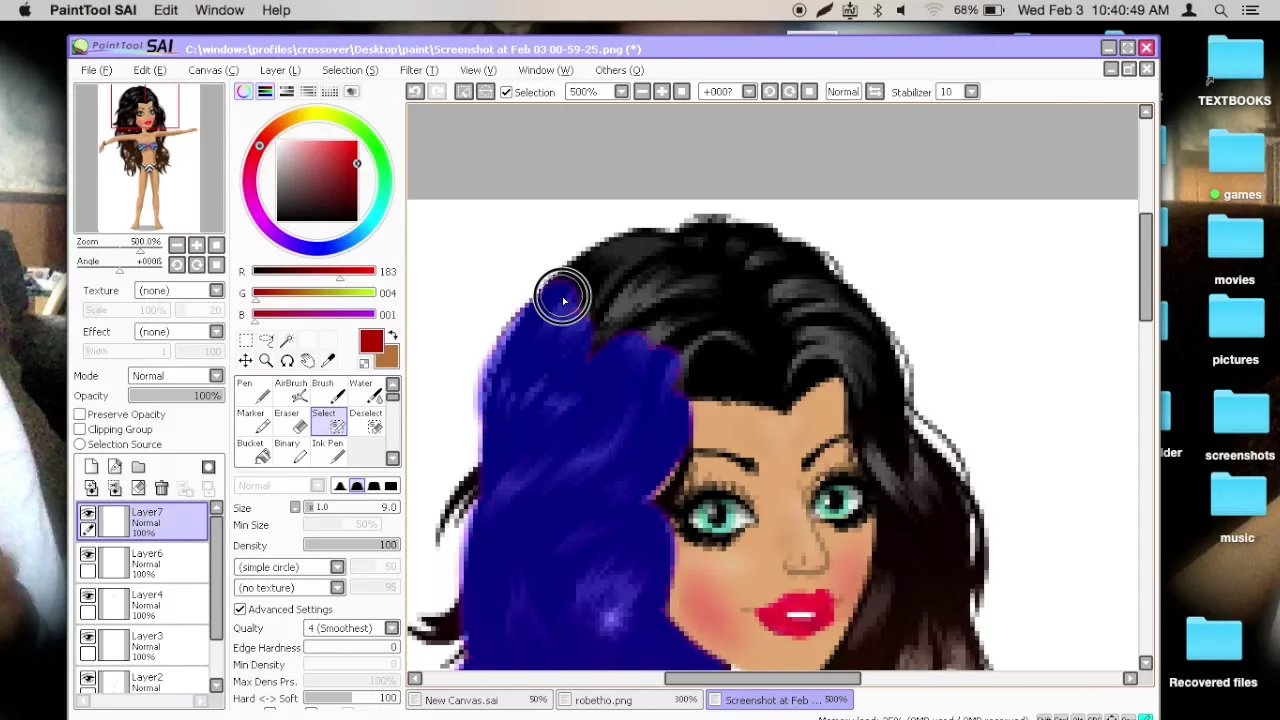Toggle the color wheel panel

coord(244,91)
